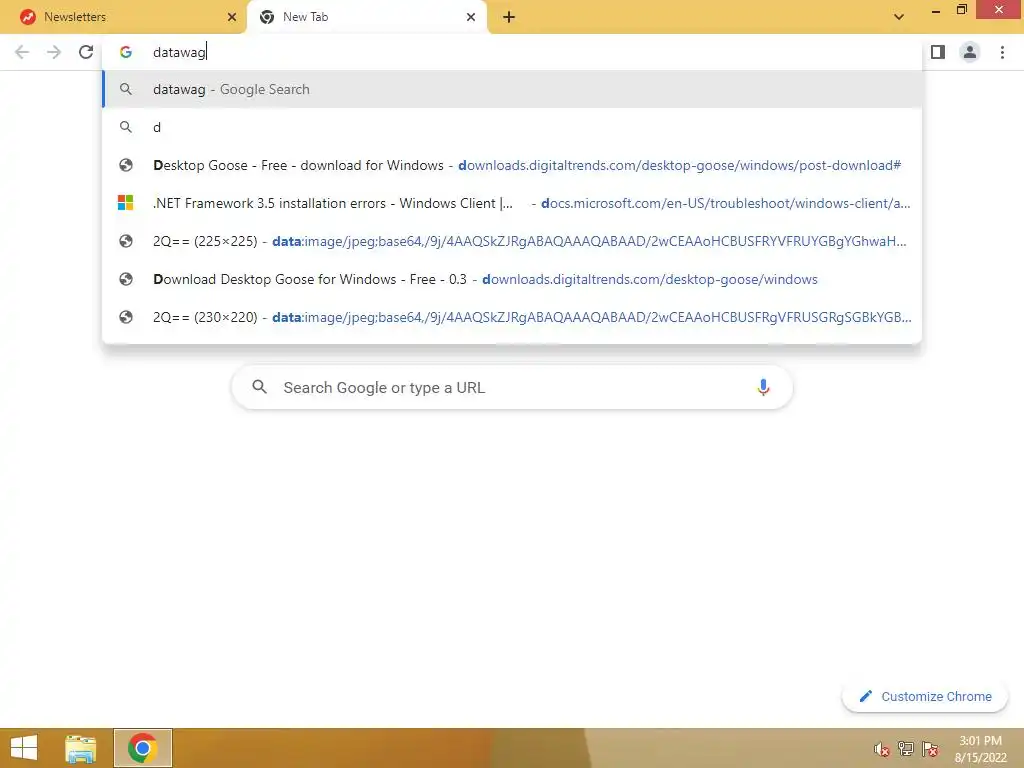Select the 'd' search suggestion

512,127
